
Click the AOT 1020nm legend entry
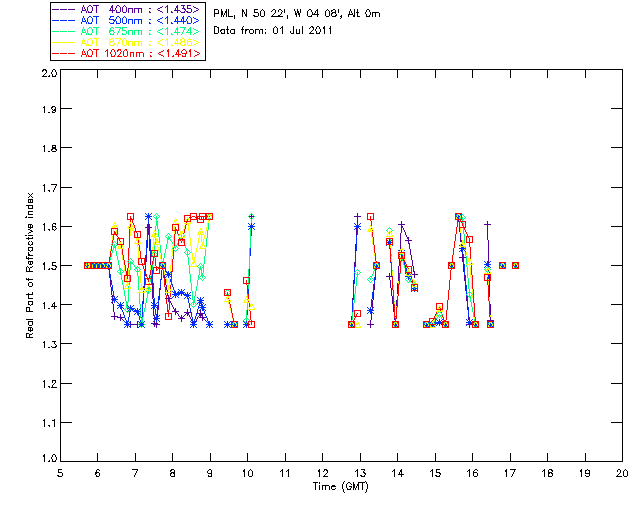click(127, 53)
